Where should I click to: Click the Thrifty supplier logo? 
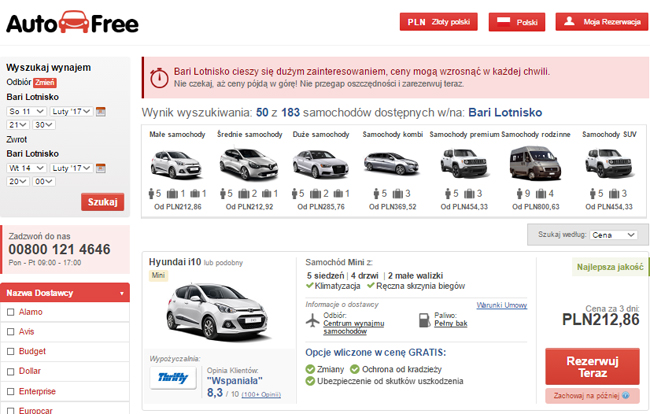coord(173,378)
